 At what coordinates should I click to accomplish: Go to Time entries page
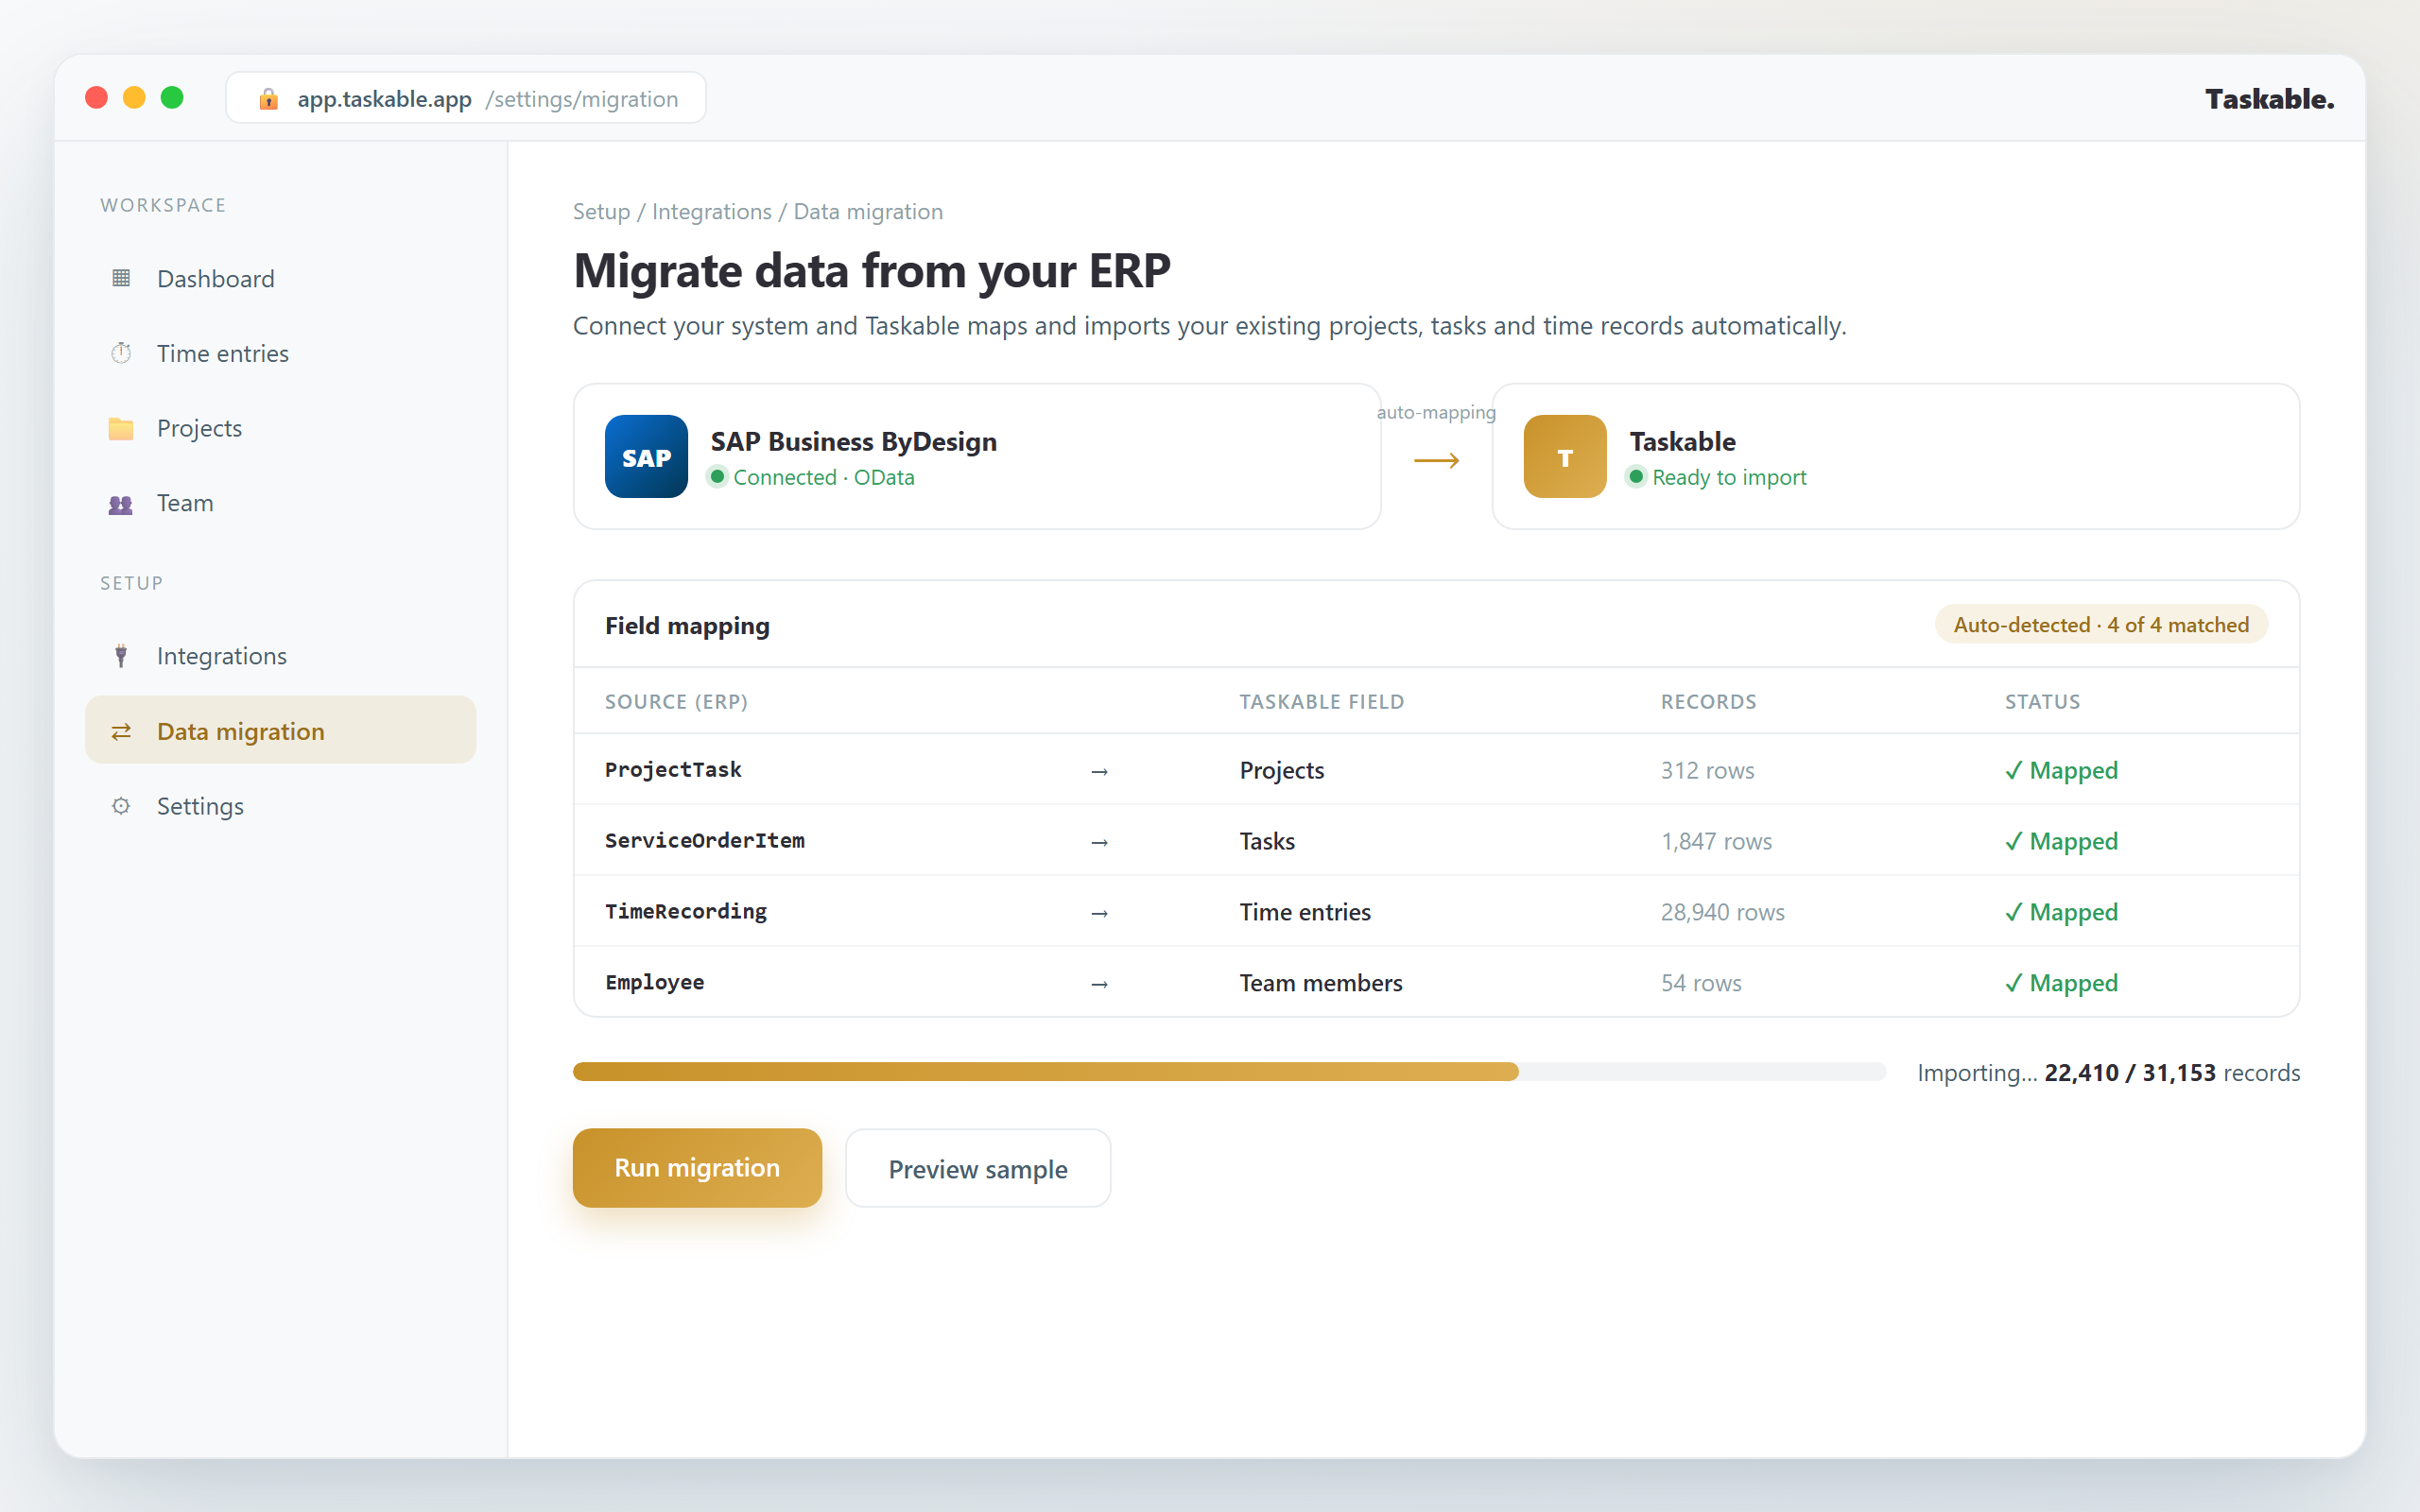280,353
